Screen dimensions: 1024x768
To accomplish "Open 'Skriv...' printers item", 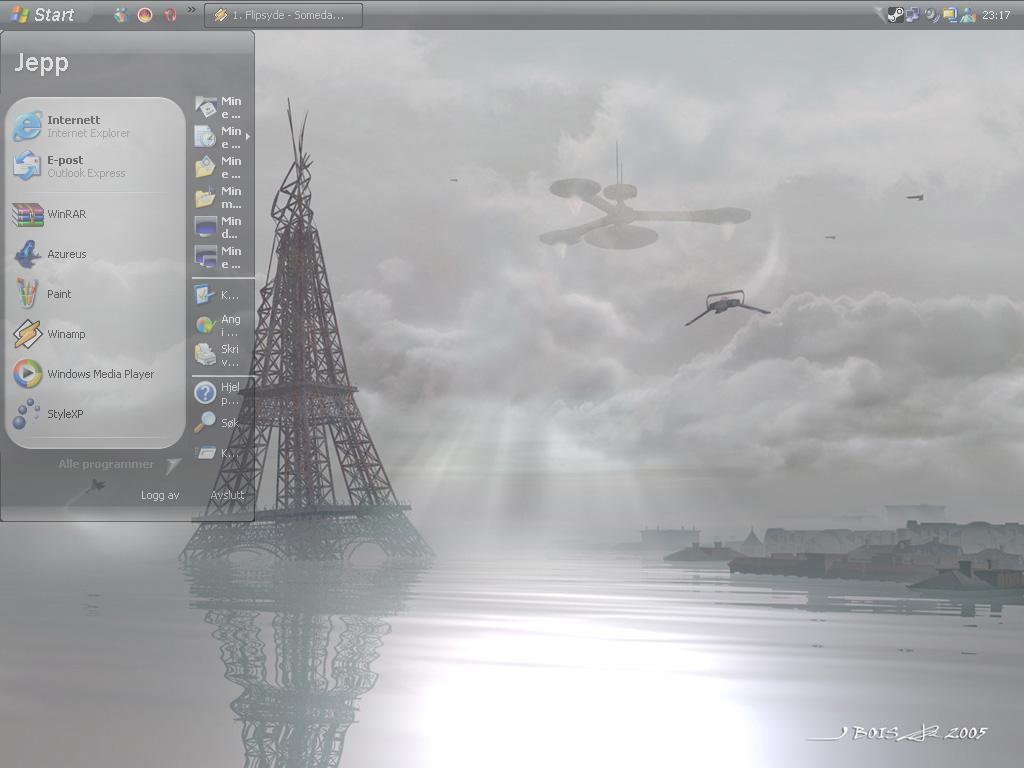I will coord(219,355).
